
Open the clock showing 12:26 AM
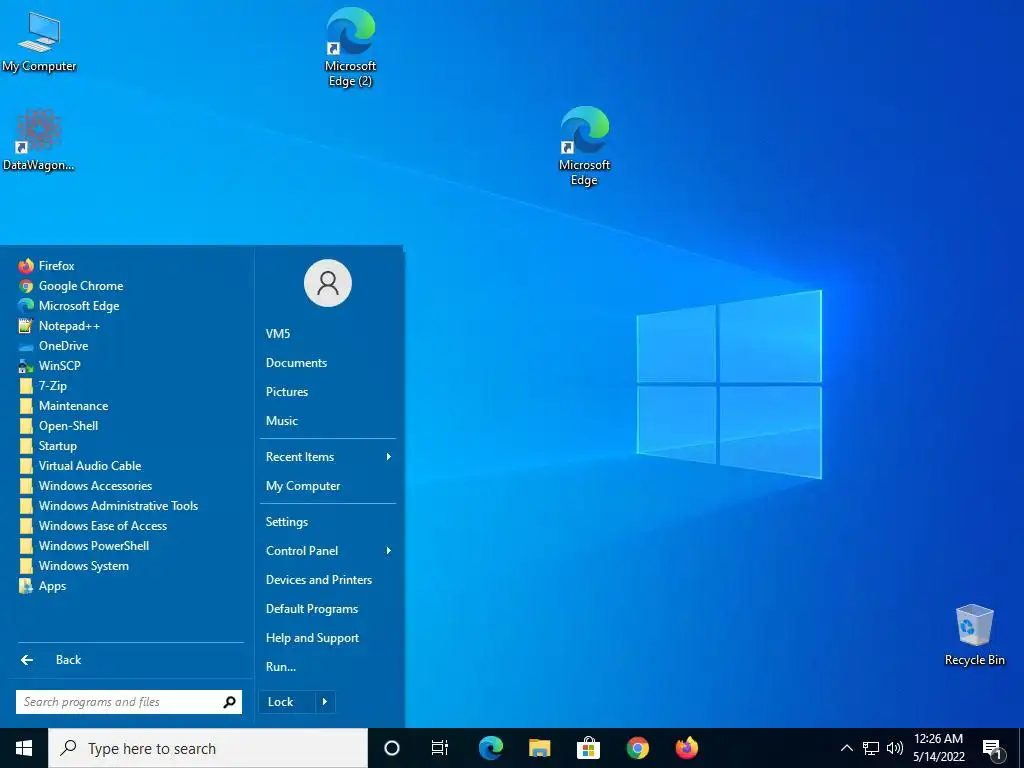[x=938, y=748]
